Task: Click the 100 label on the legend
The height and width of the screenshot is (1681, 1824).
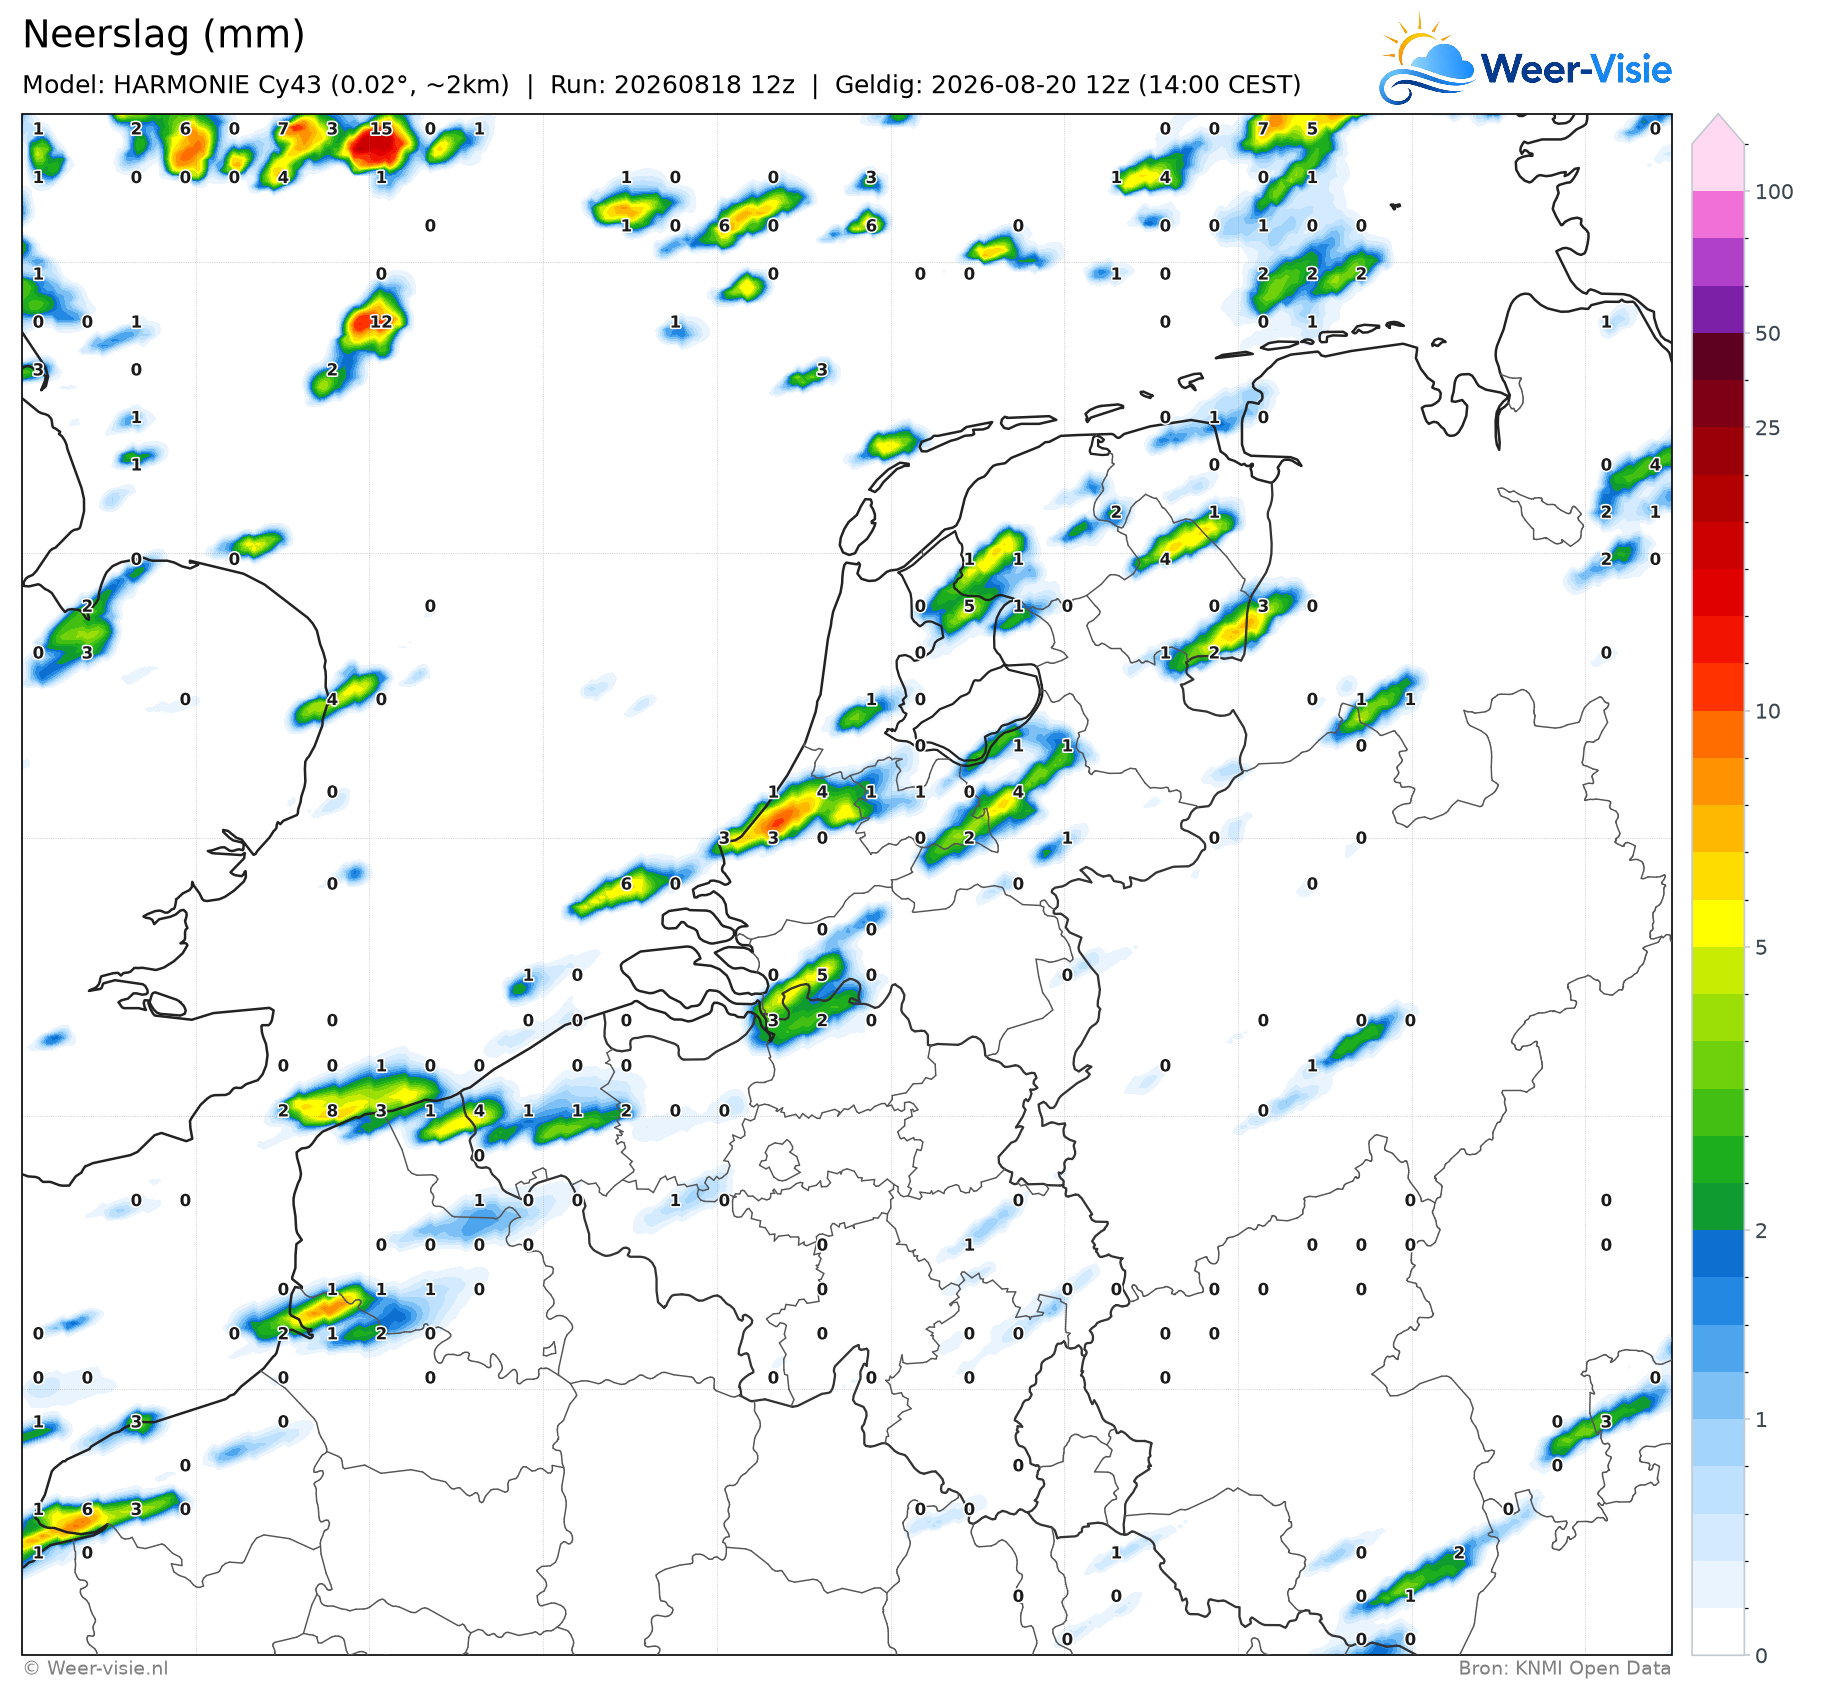Action: tap(1775, 192)
